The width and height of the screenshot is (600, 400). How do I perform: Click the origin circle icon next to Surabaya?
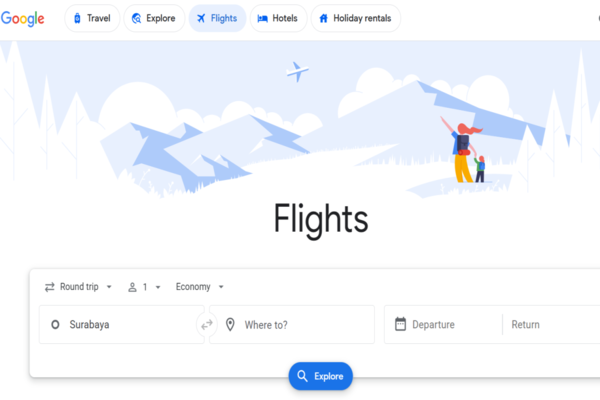click(55, 325)
